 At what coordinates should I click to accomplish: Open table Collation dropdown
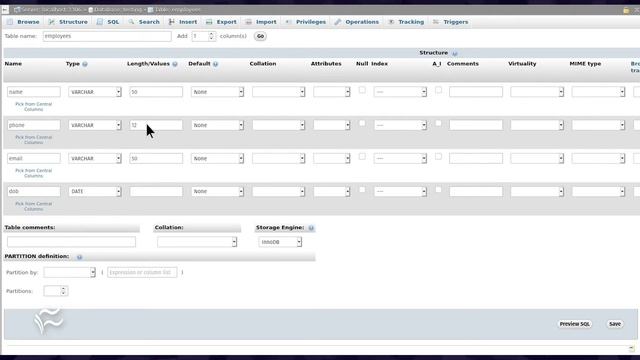(197, 242)
